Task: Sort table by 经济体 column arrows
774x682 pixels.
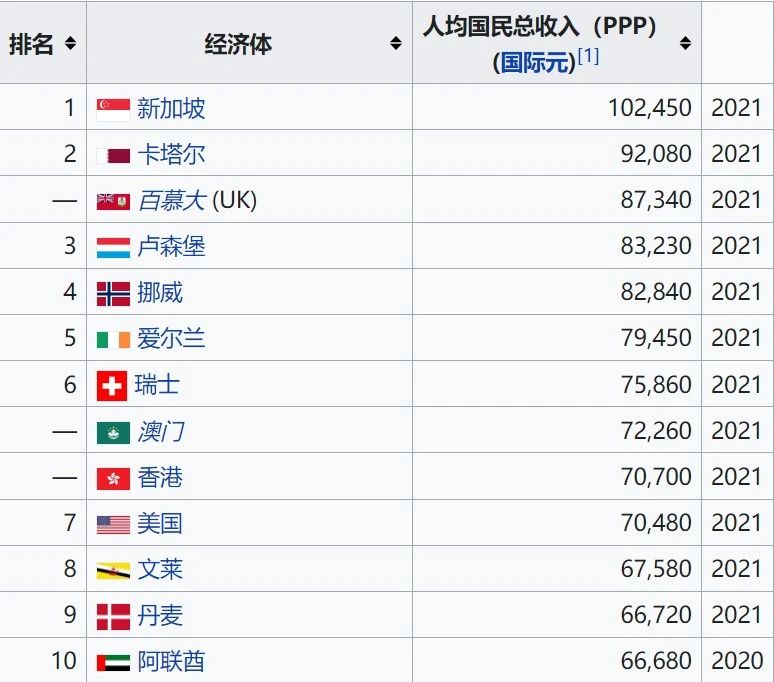Action: (x=396, y=43)
